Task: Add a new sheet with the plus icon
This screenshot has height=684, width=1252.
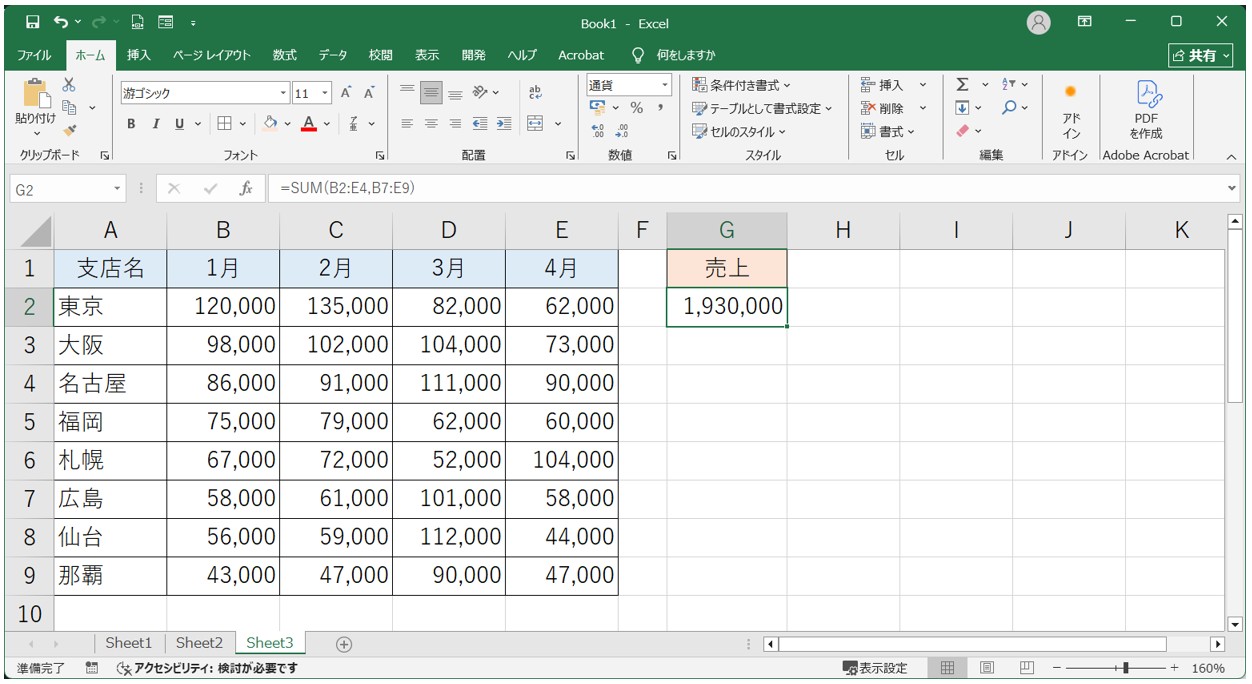Action: coord(344,644)
